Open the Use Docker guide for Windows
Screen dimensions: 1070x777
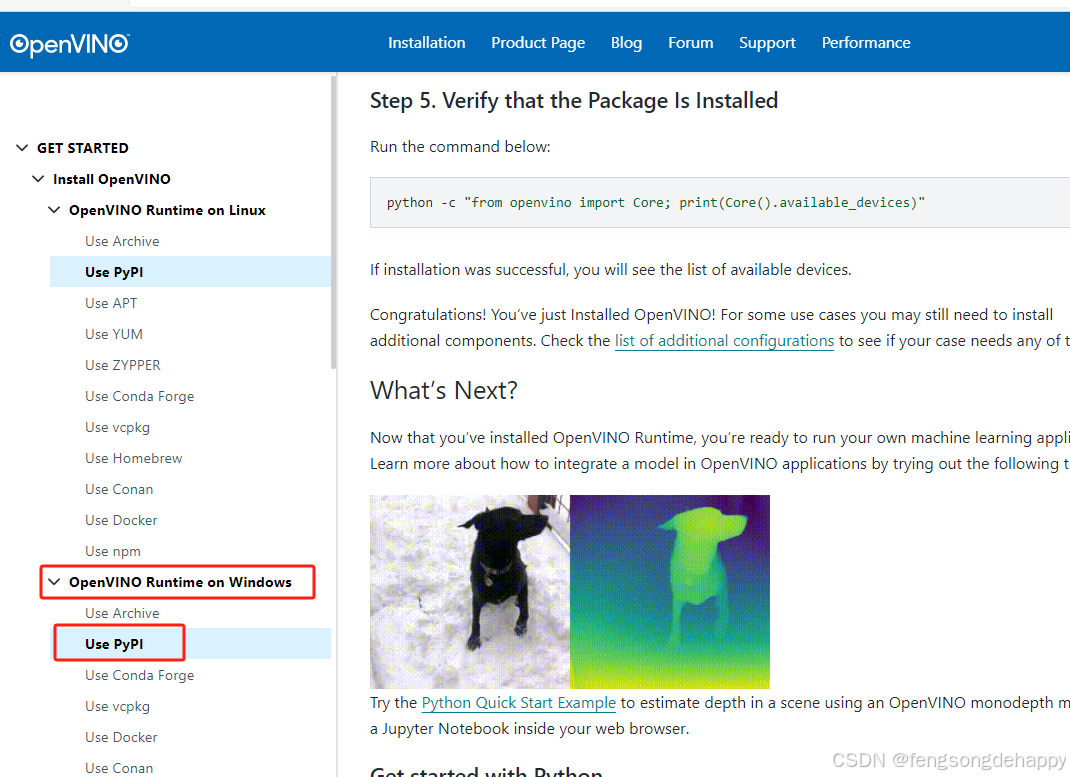coord(121,737)
